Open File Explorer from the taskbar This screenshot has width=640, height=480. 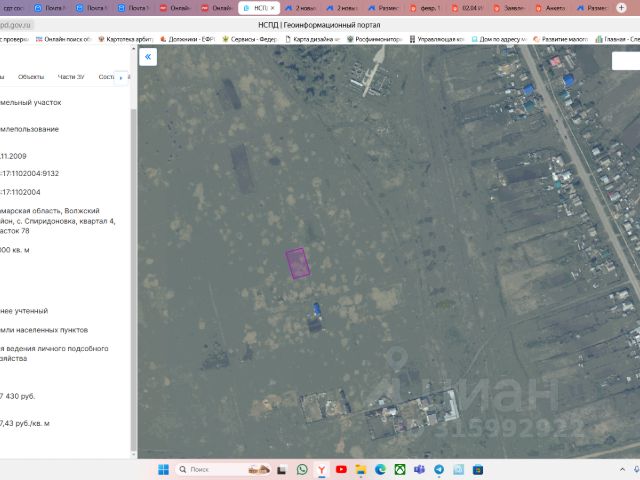[x=360, y=470]
